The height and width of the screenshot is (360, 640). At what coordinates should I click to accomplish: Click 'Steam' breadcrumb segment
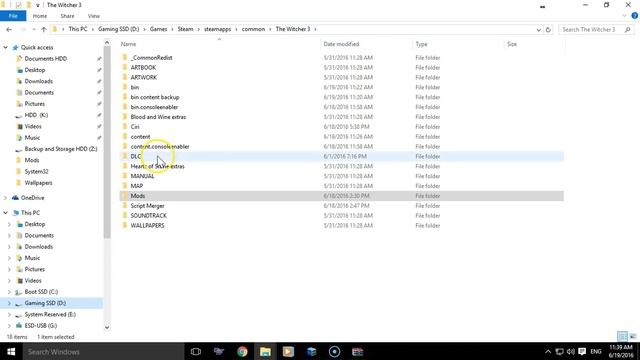click(x=185, y=29)
